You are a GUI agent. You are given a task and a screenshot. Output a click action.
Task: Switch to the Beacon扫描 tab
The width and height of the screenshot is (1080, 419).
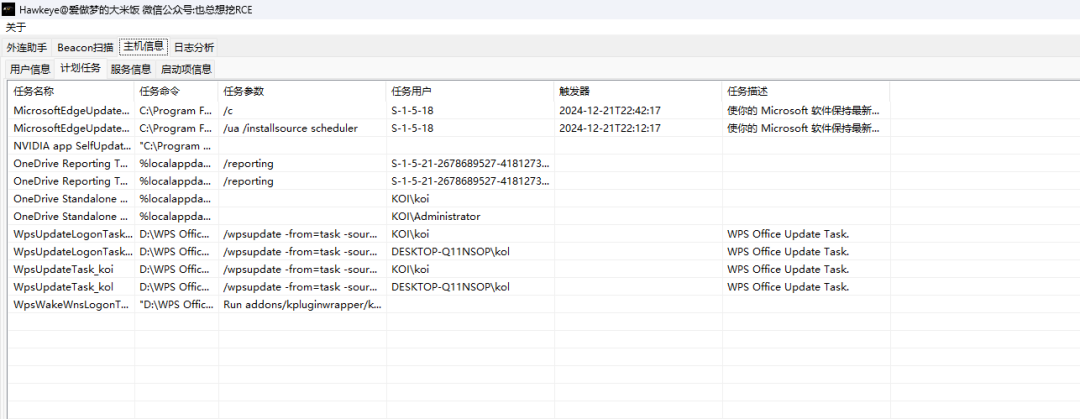85,48
